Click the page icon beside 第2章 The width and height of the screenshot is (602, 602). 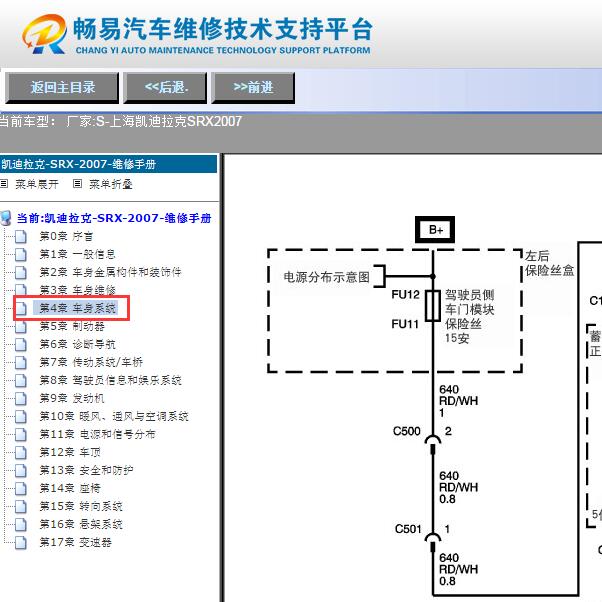21,273
